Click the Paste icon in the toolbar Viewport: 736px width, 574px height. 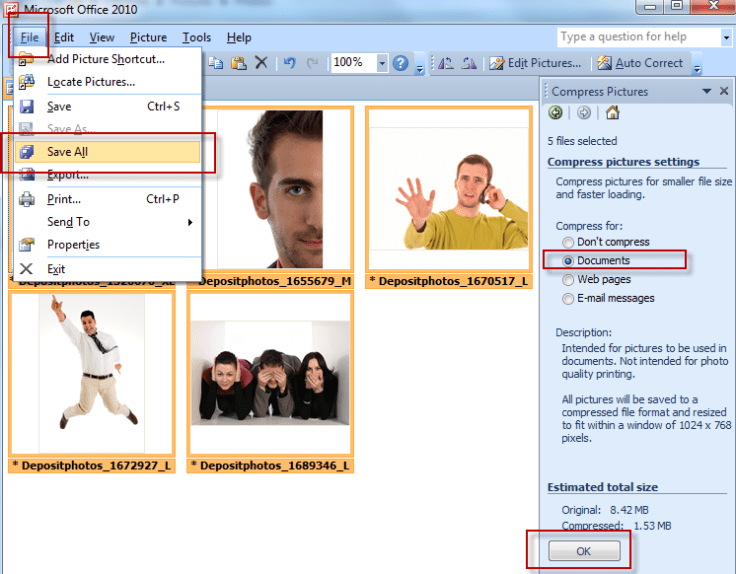[238, 63]
